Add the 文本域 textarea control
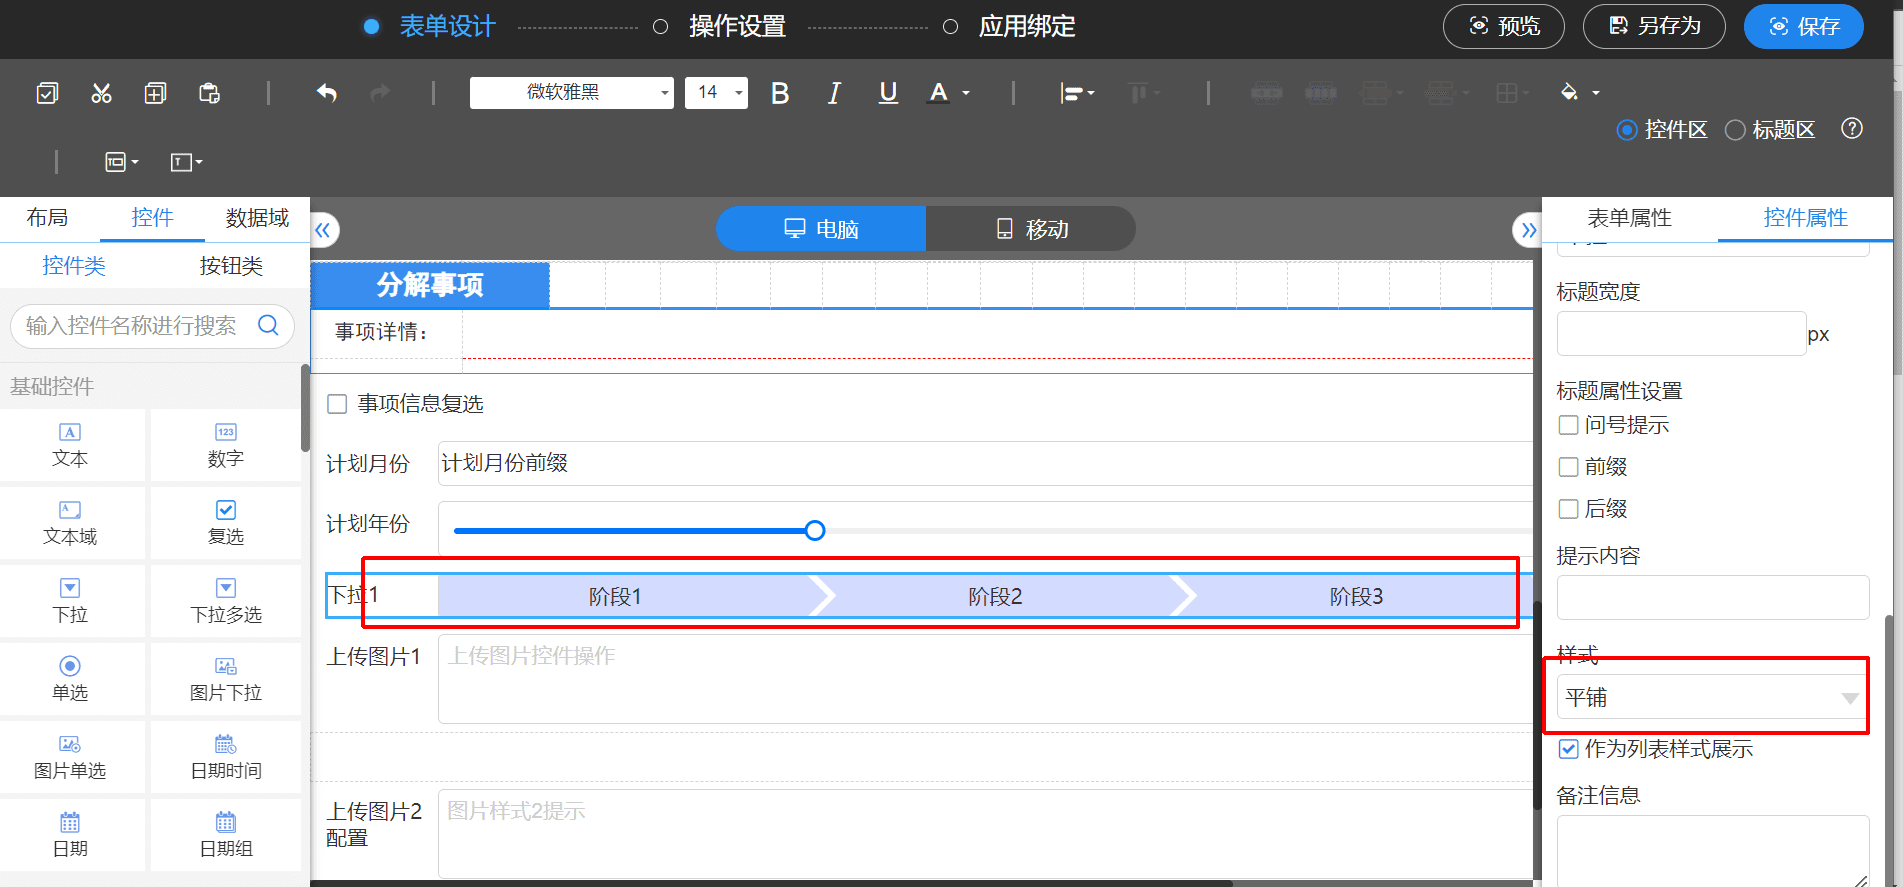This screenshot has height=887, width=1903. 70,523
